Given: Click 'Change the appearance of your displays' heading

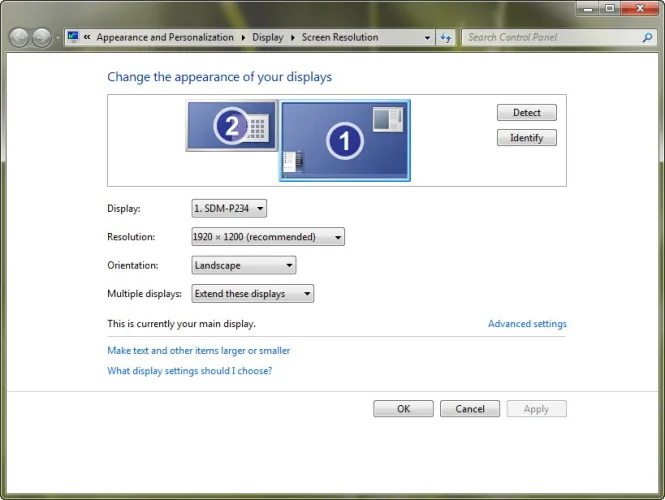Looking at the screenshot, I should tap(219, 77).
